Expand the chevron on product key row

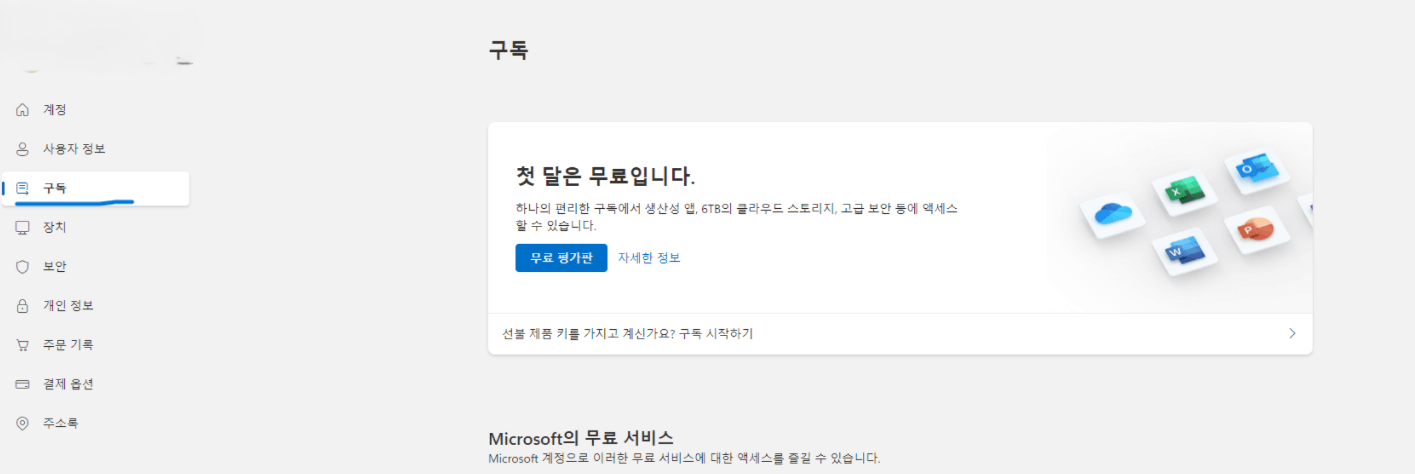click(x=1292, y=334)
